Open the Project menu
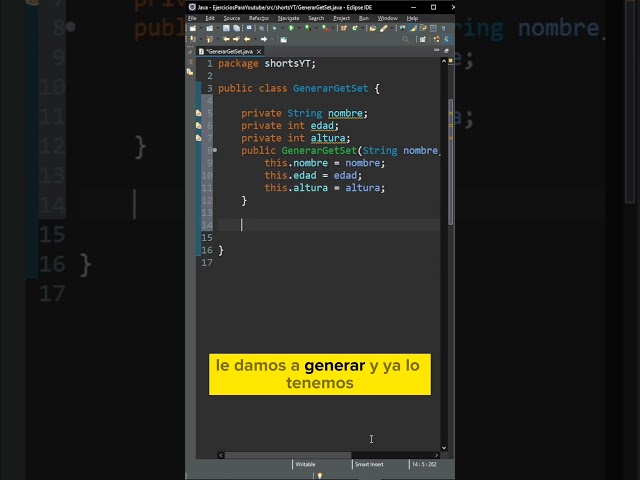640x480 pixels. pos(342,18)
